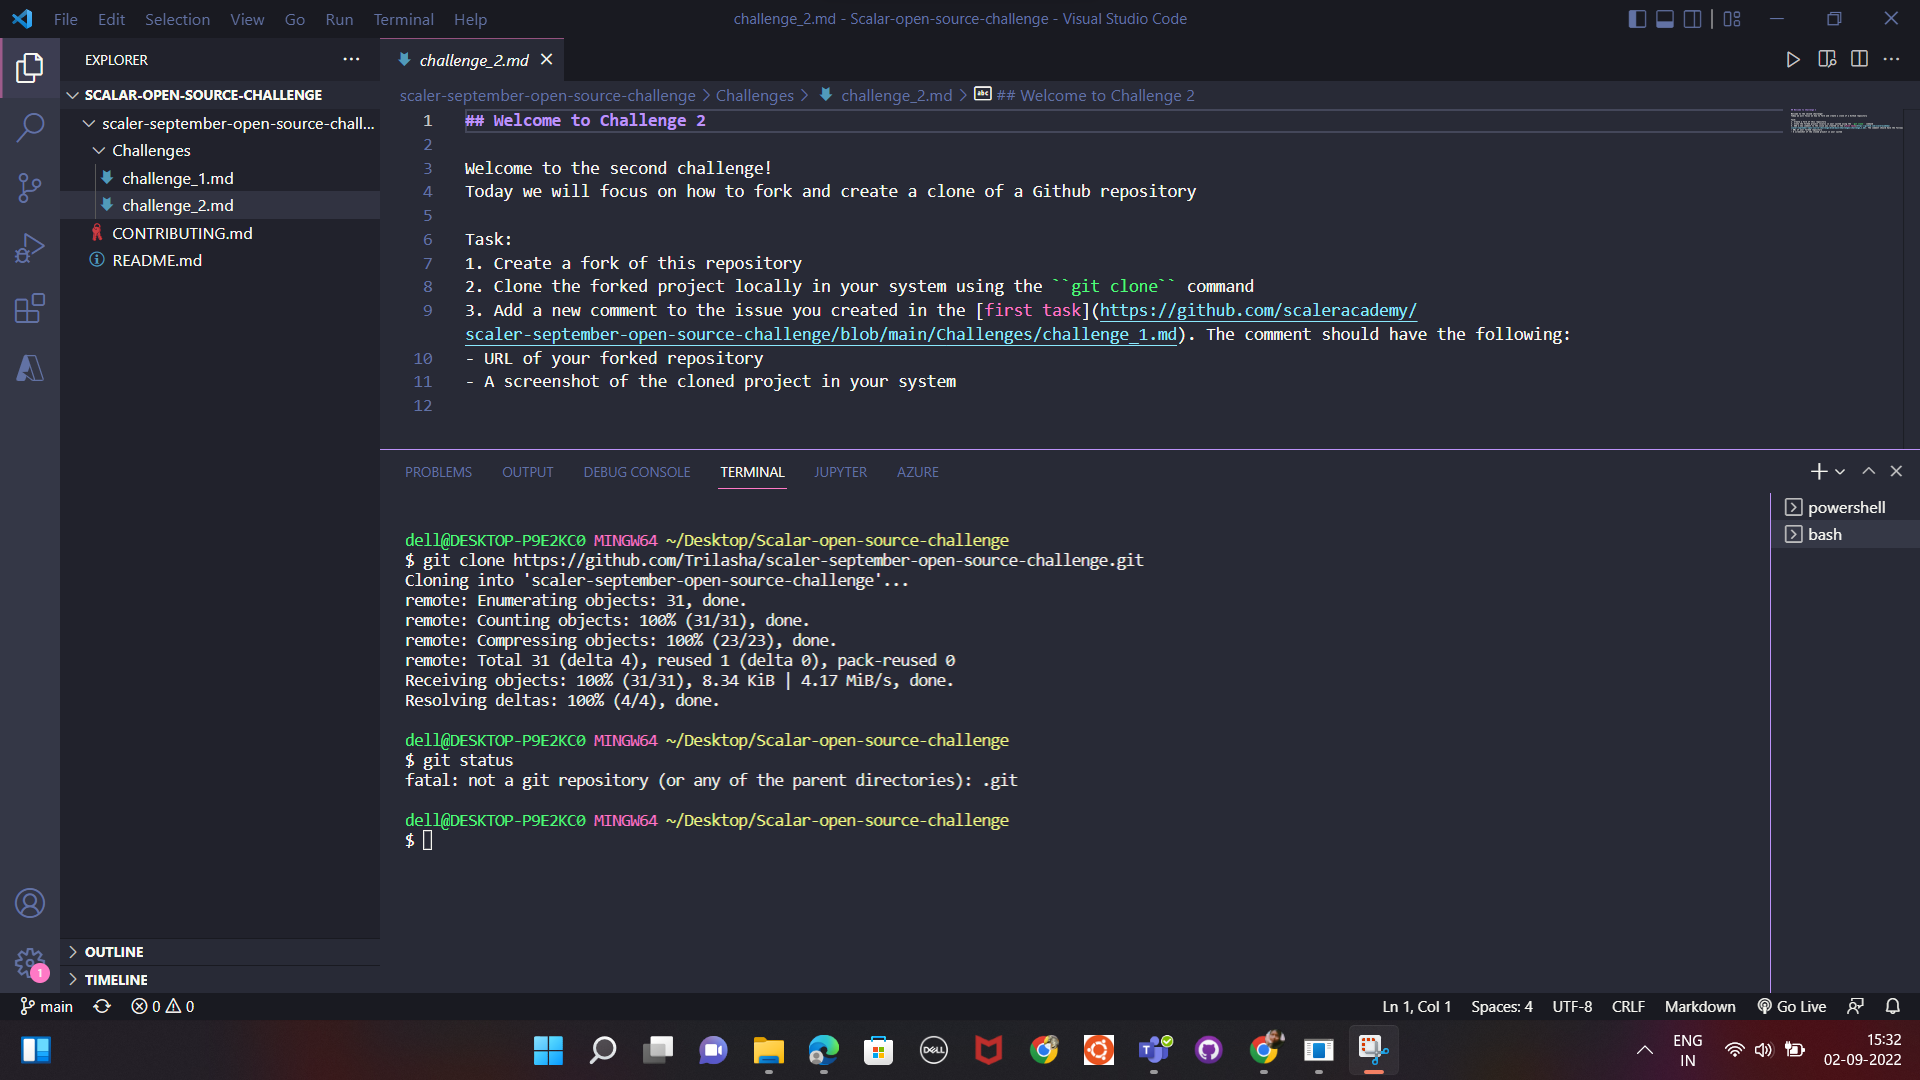Switch to AZURE panel tab
The image size is (1920, 1080).
click(x=917, y=472)
